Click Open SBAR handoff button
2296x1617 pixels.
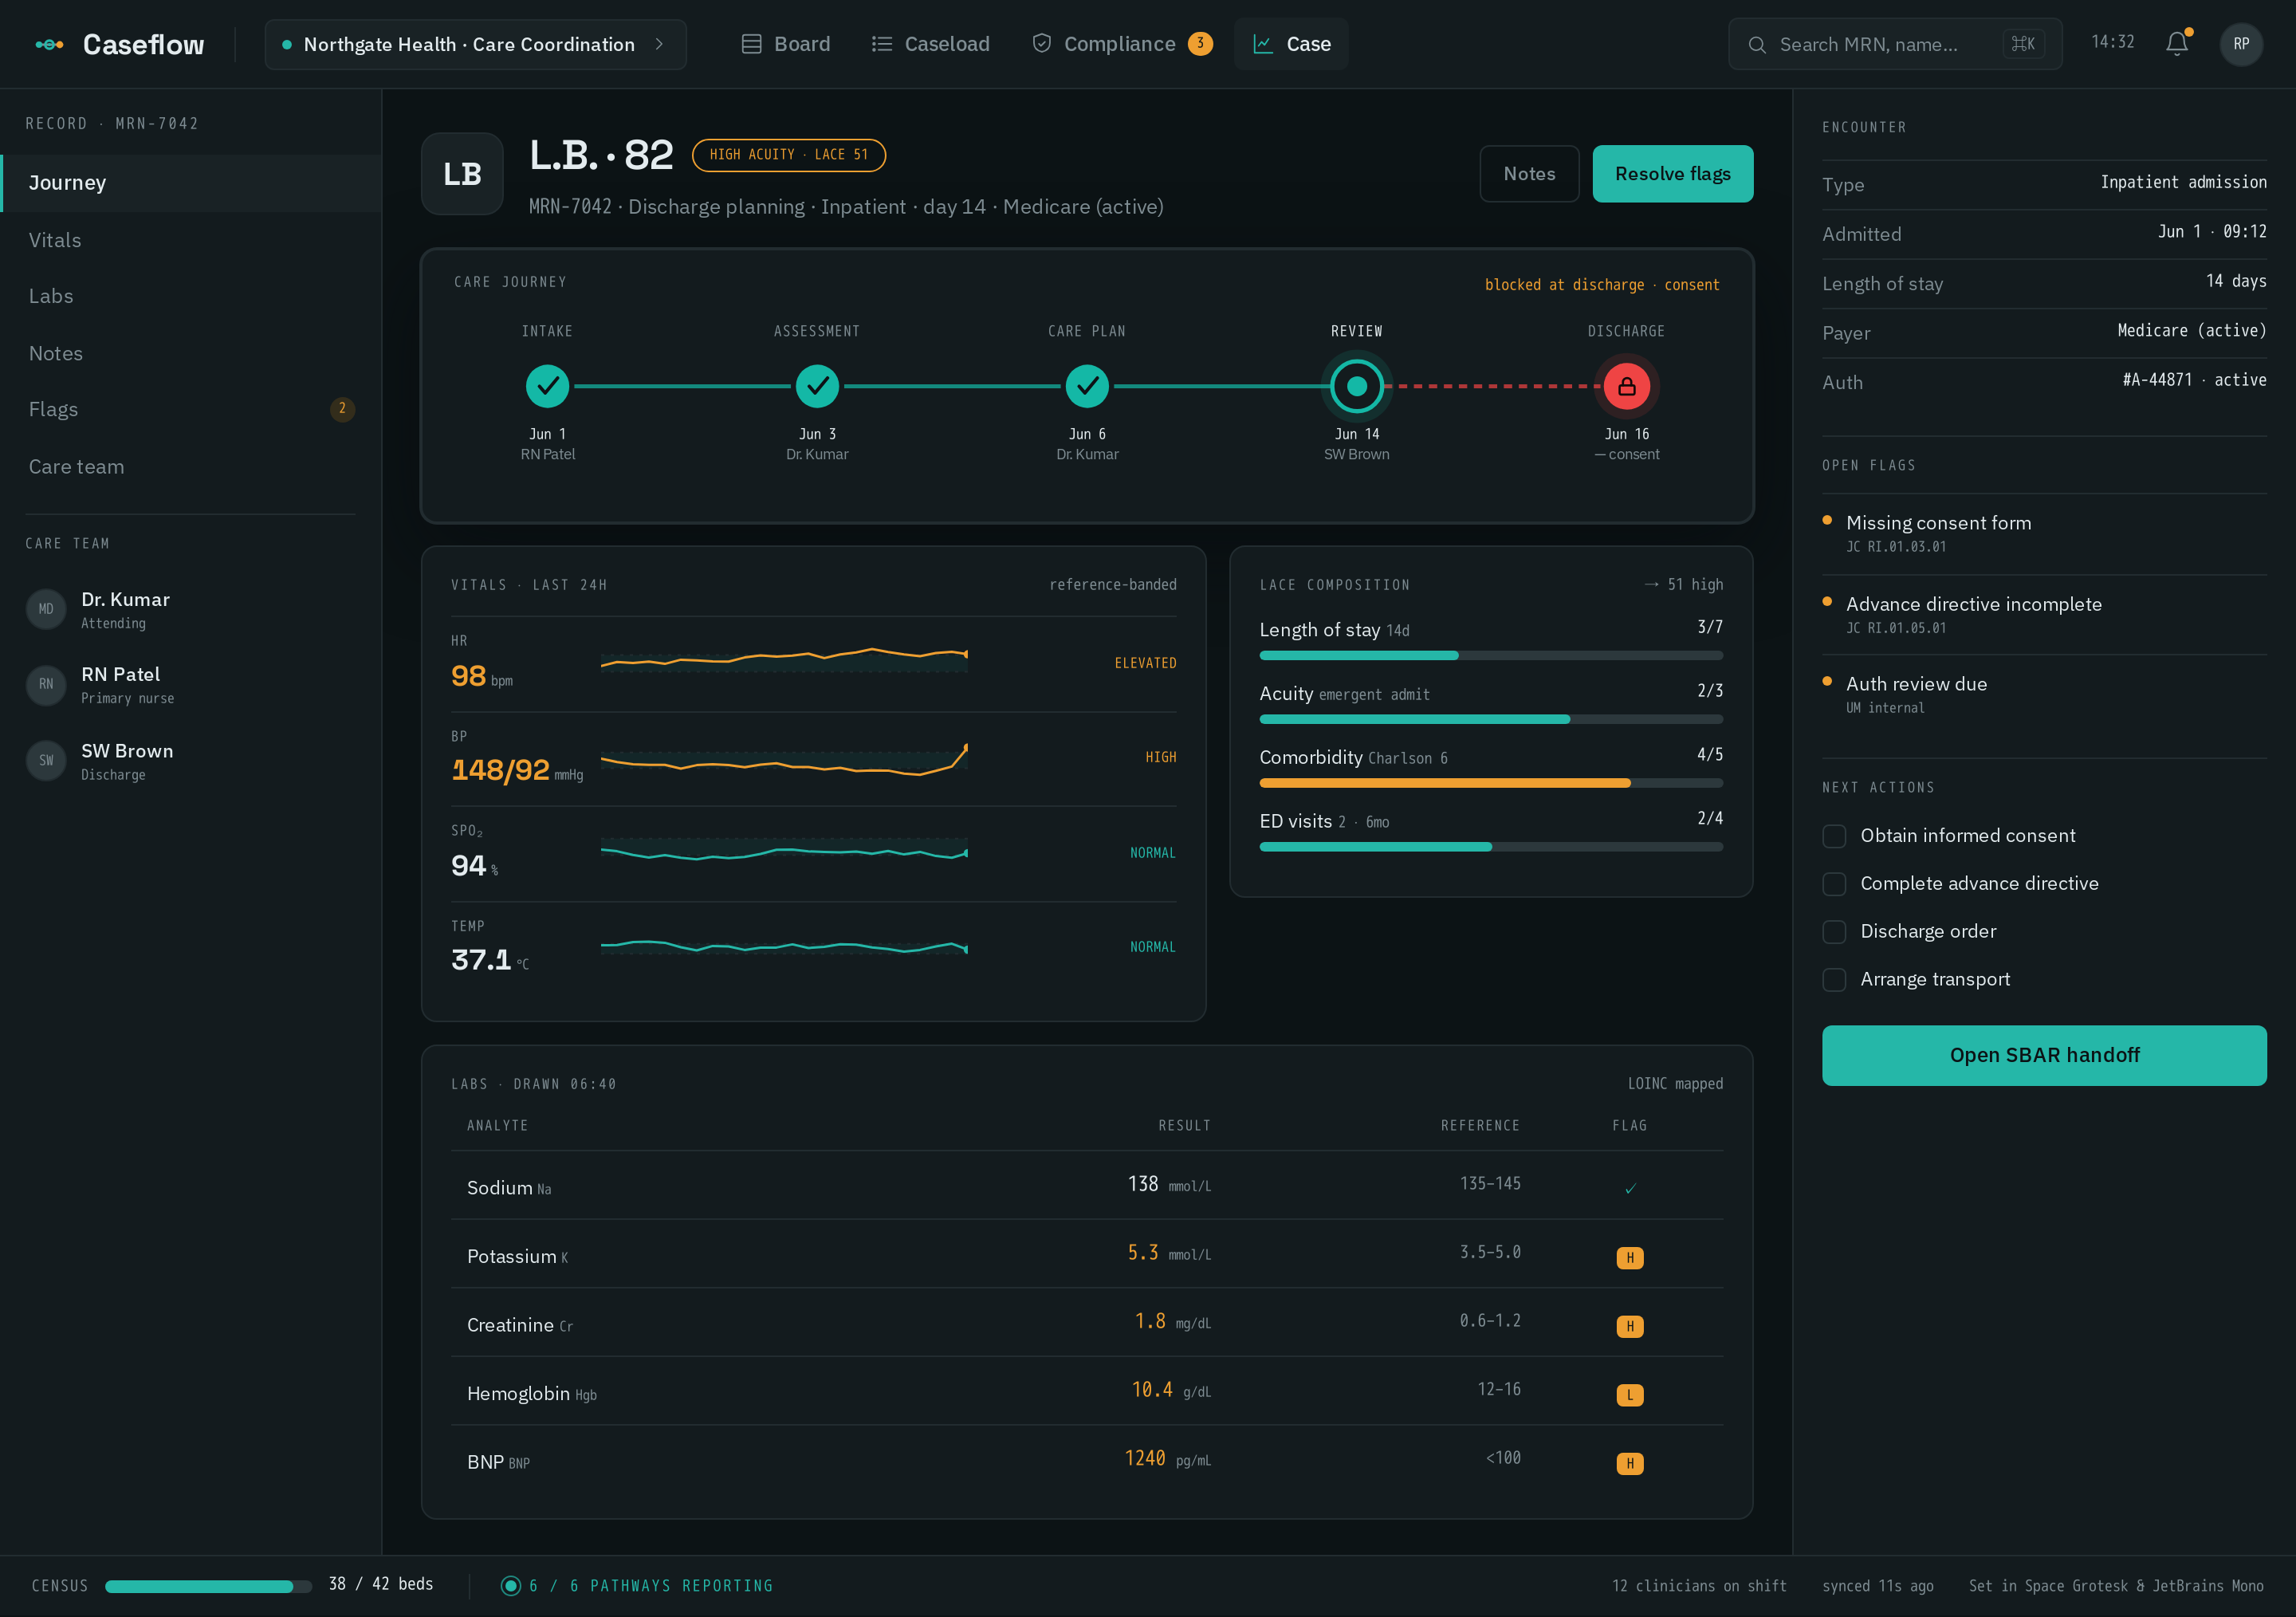point(2044,1055)
